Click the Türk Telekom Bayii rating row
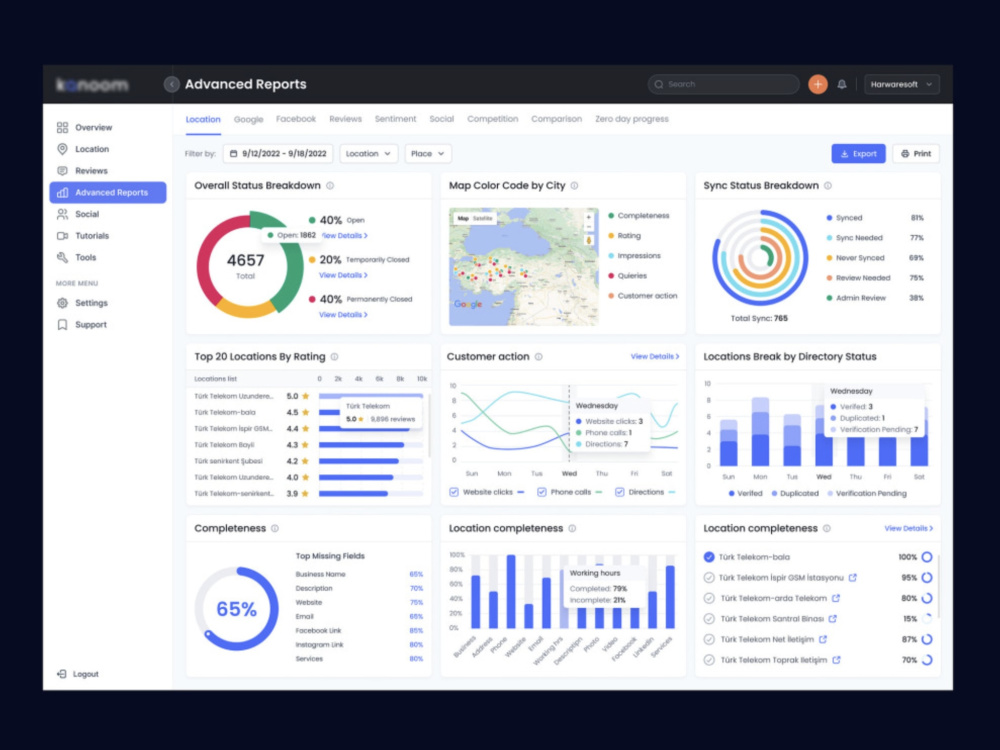This screenshot has width=1000, height=750. 309,445
